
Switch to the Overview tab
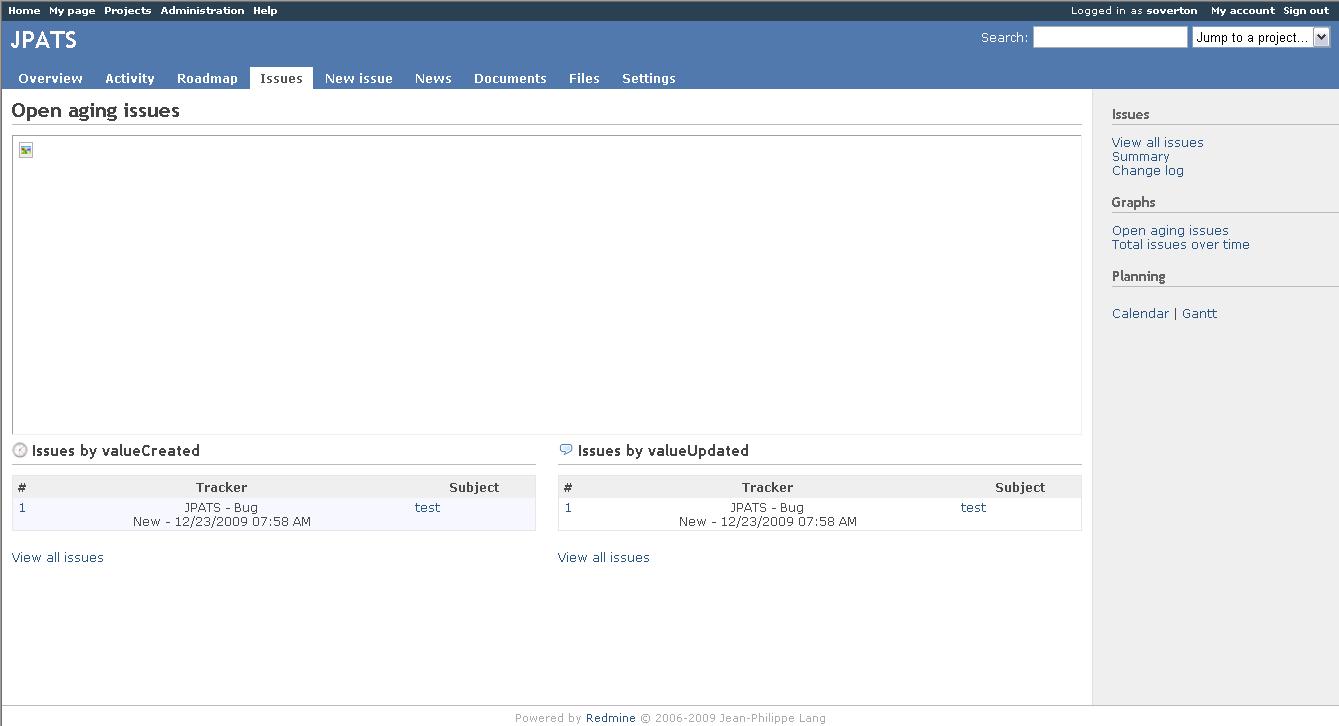(51, 78)
